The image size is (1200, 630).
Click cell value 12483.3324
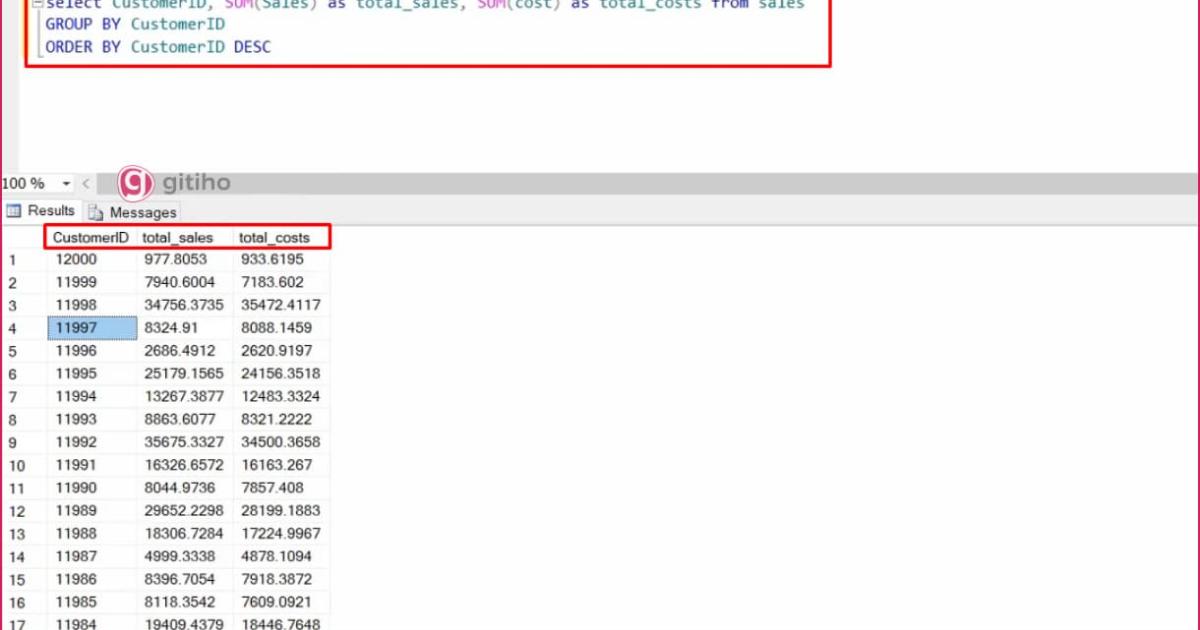click(281, 396)
